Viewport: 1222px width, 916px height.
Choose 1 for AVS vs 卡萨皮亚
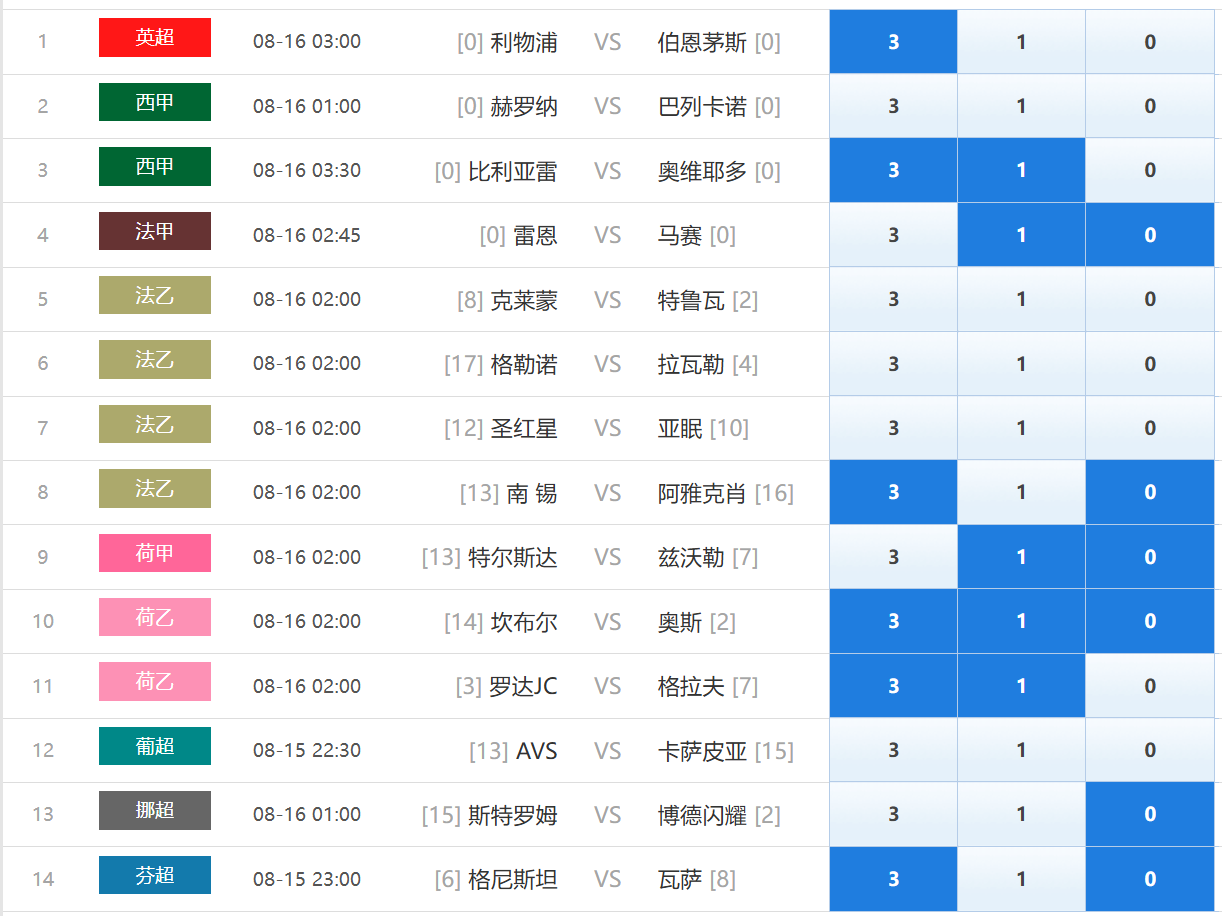(1021, 750)
